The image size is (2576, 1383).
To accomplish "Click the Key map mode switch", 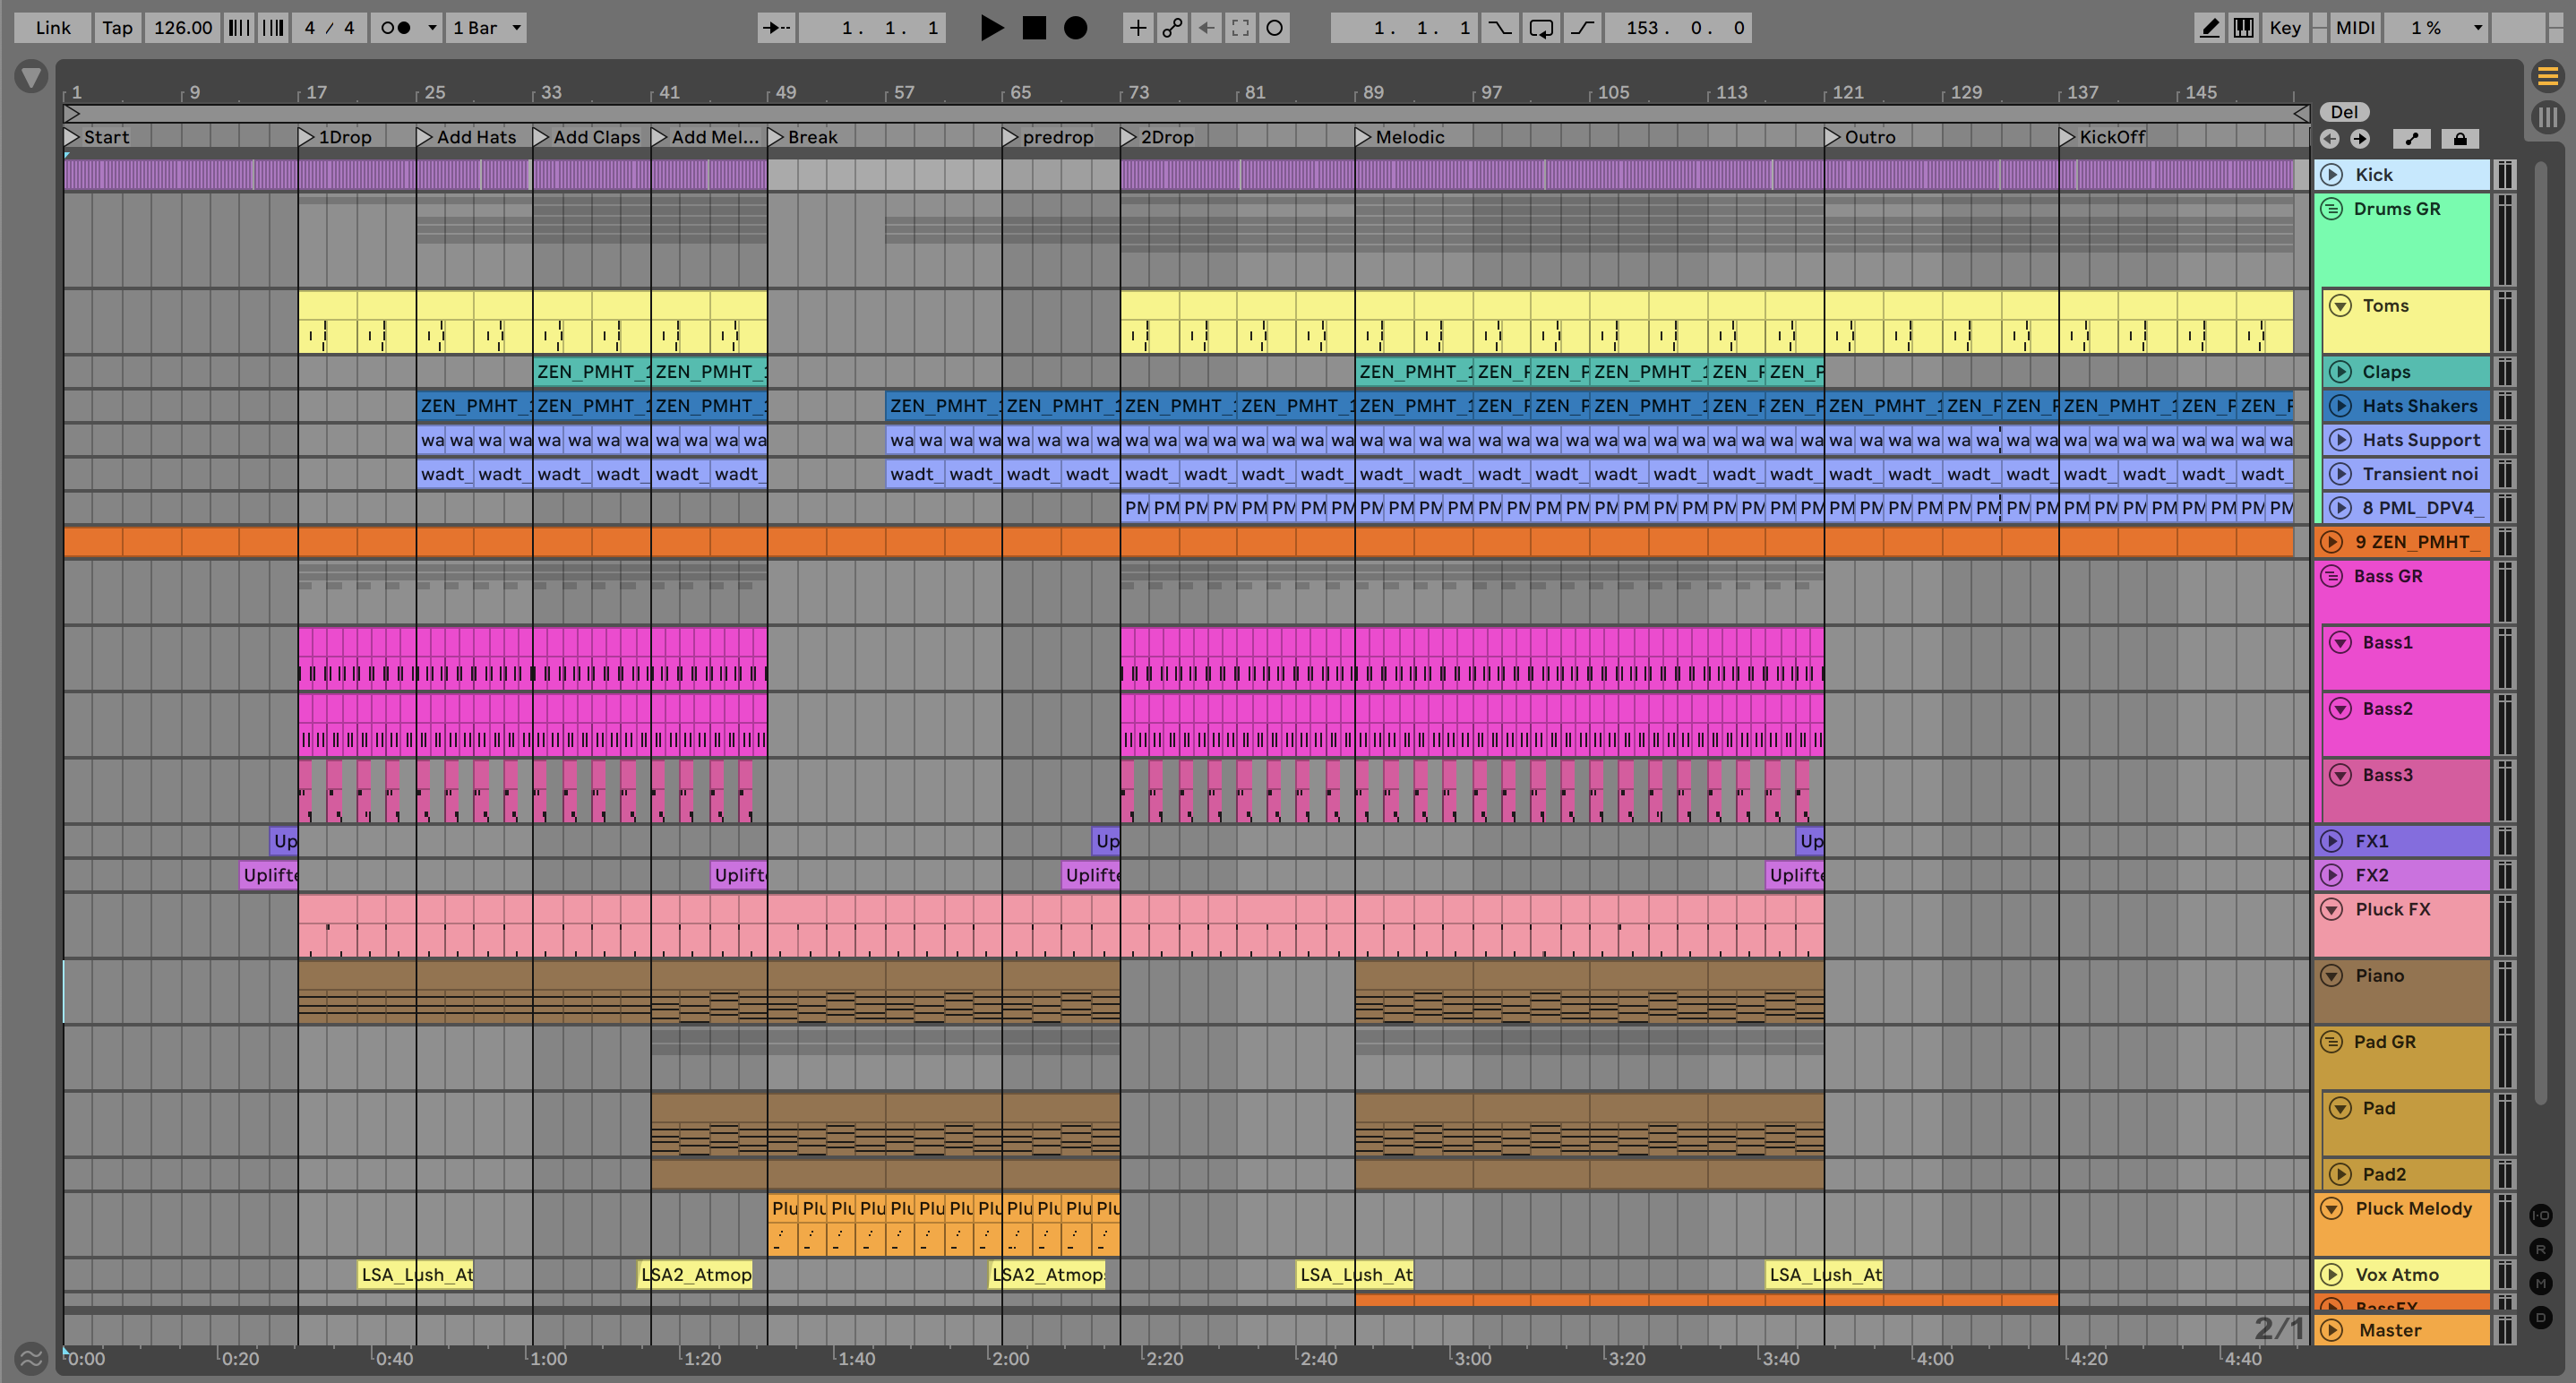I will (2284, 28).
